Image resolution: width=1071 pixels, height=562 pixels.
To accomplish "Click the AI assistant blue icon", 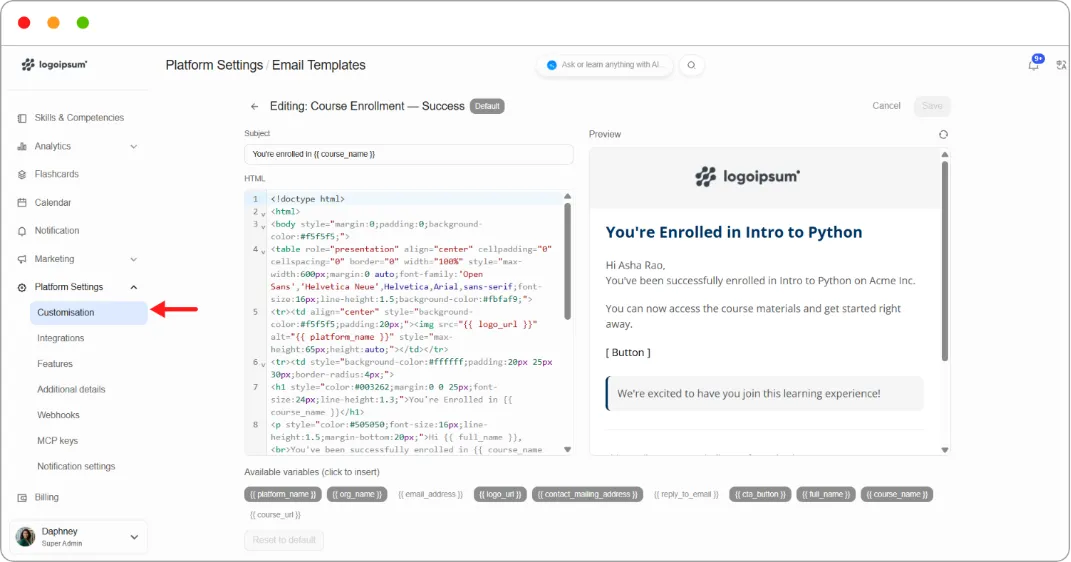I will [552, 65].
